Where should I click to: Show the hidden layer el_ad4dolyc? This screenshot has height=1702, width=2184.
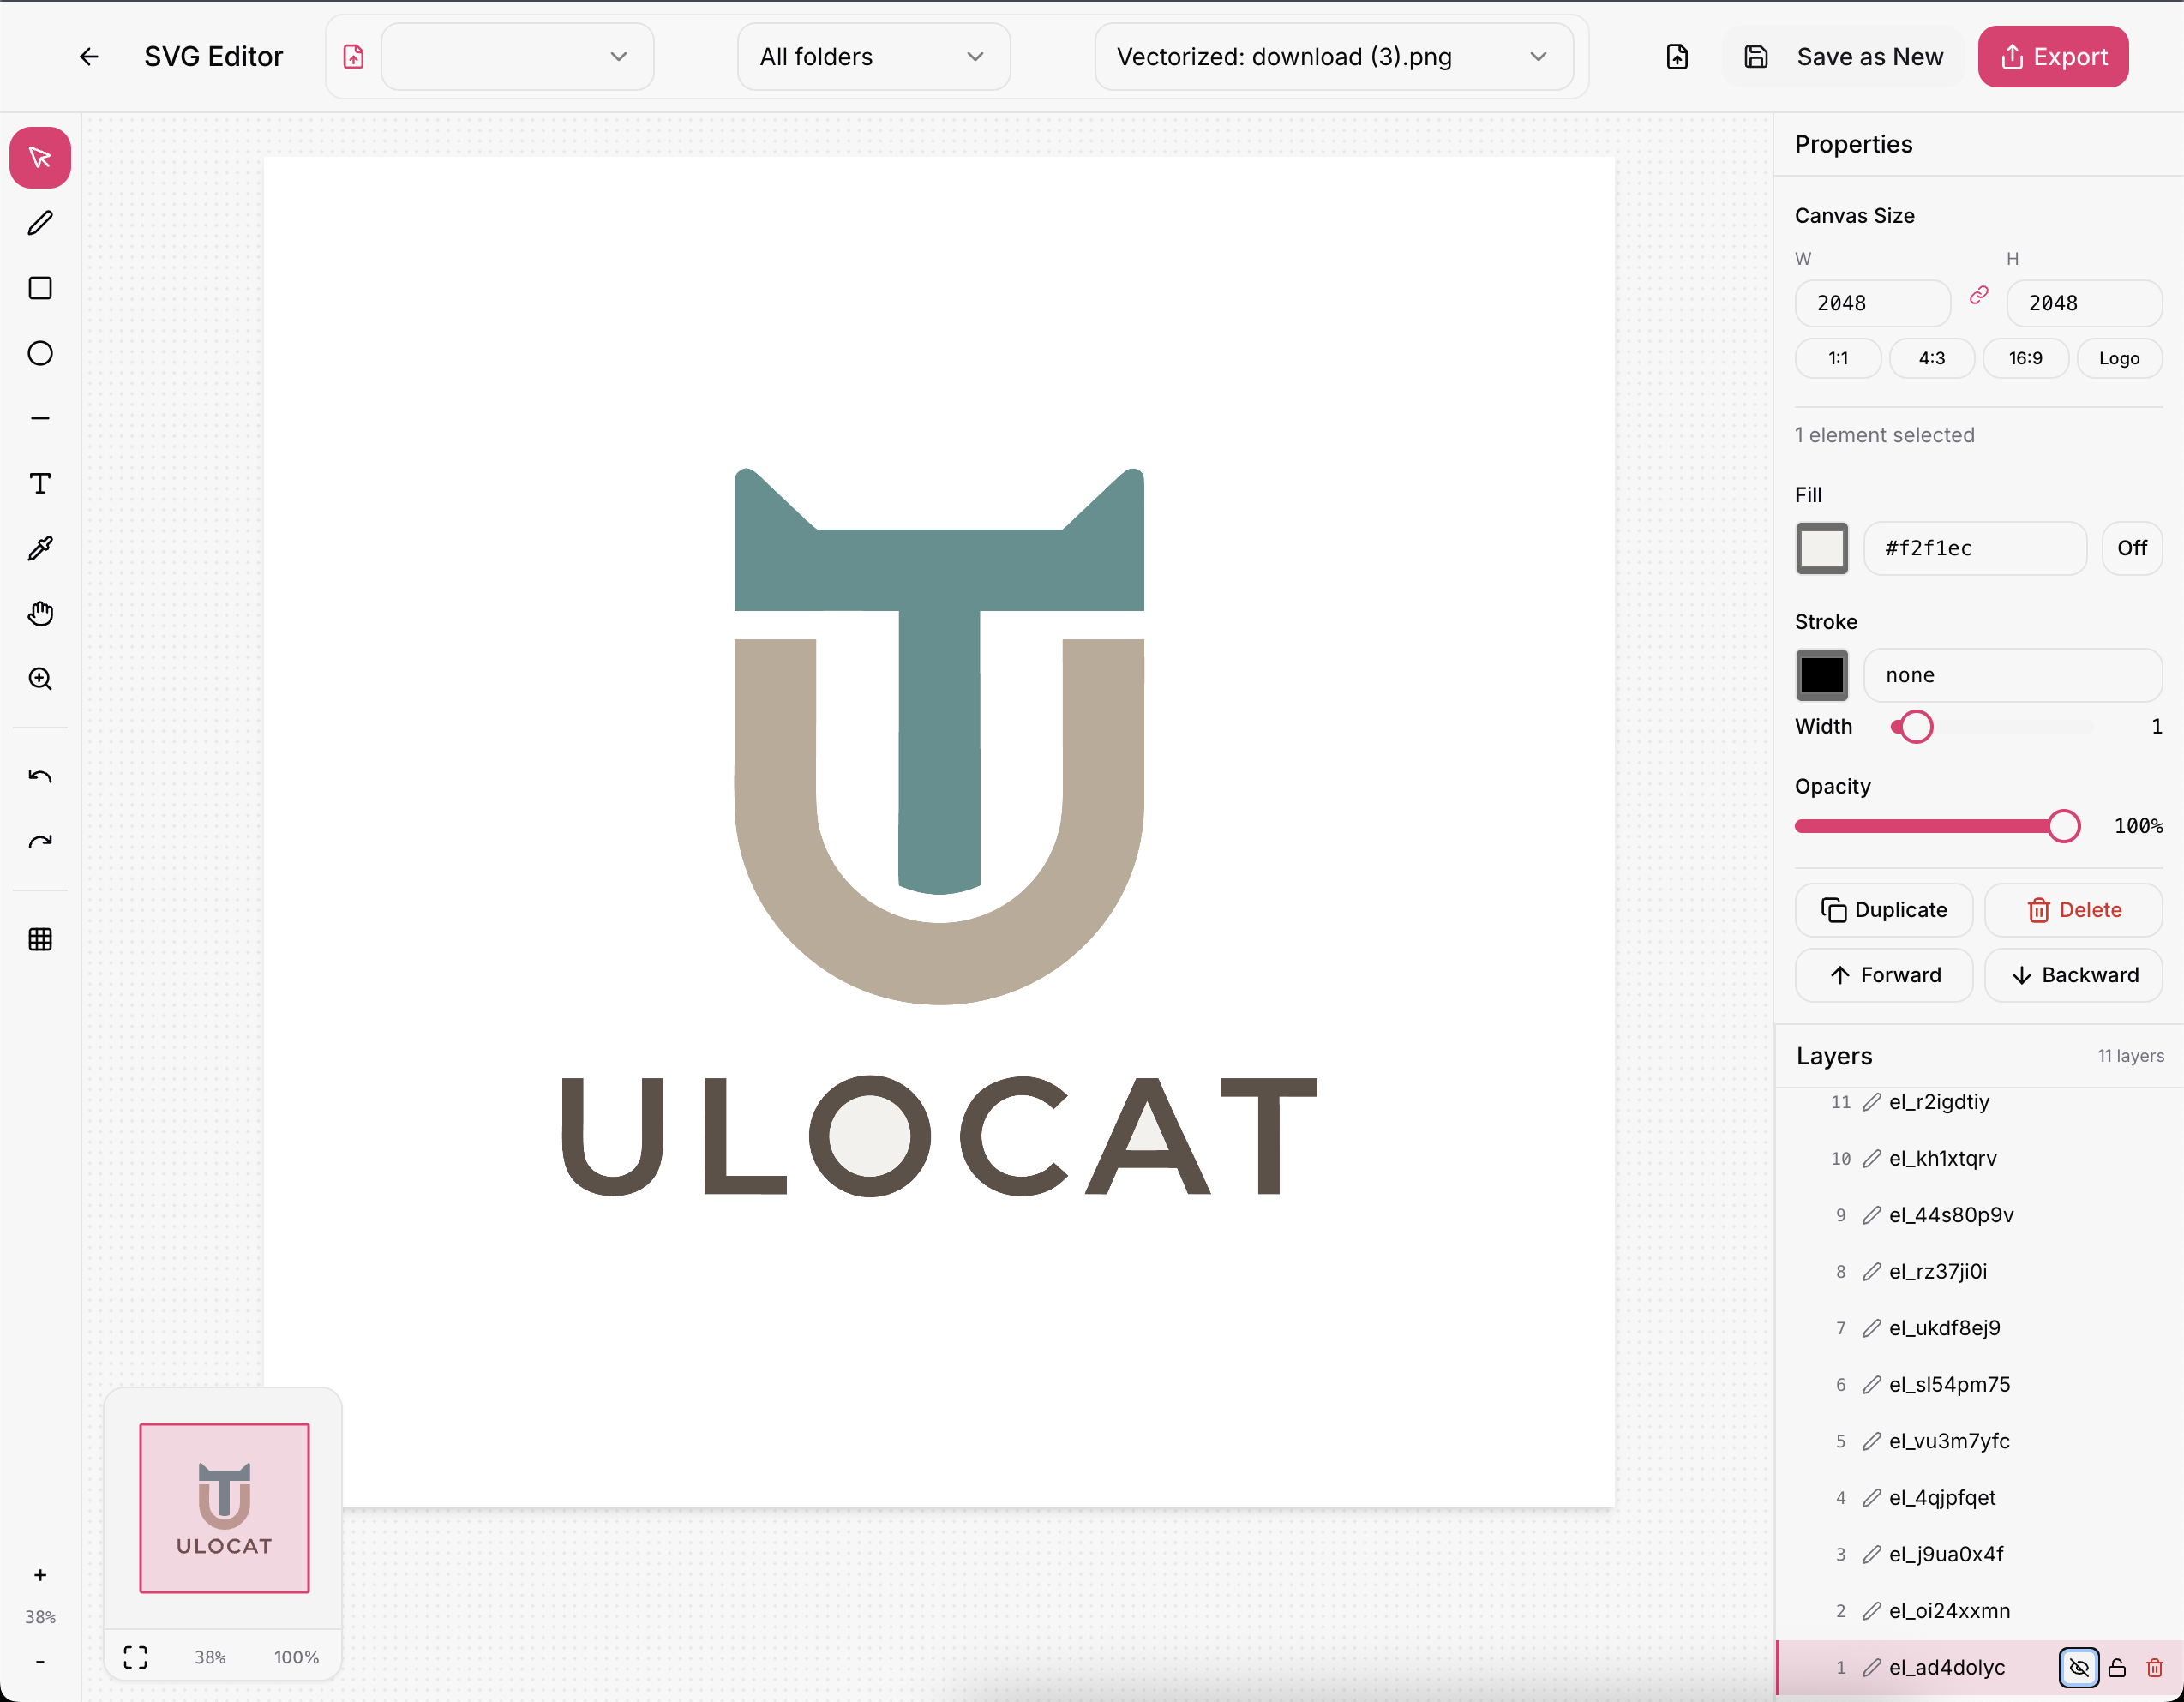click(2079, 1667)
